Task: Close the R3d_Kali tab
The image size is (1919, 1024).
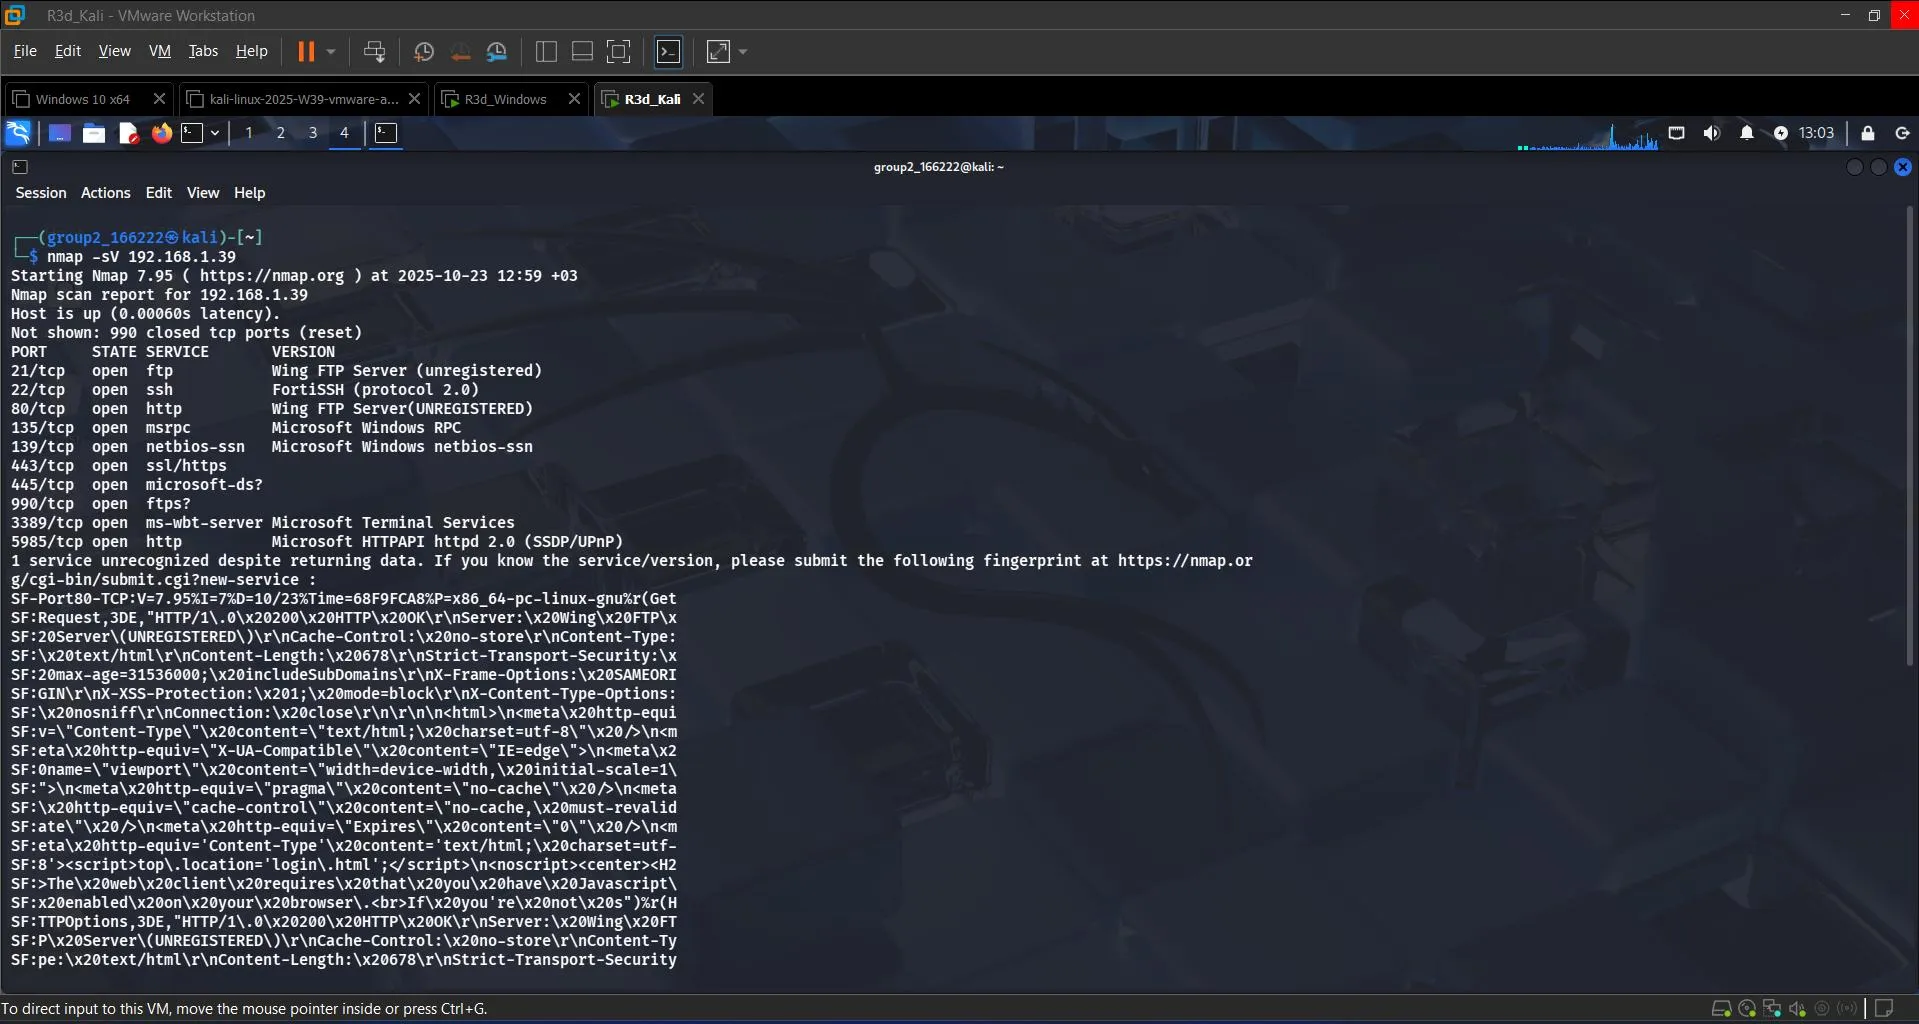Action: click(699, 99)
